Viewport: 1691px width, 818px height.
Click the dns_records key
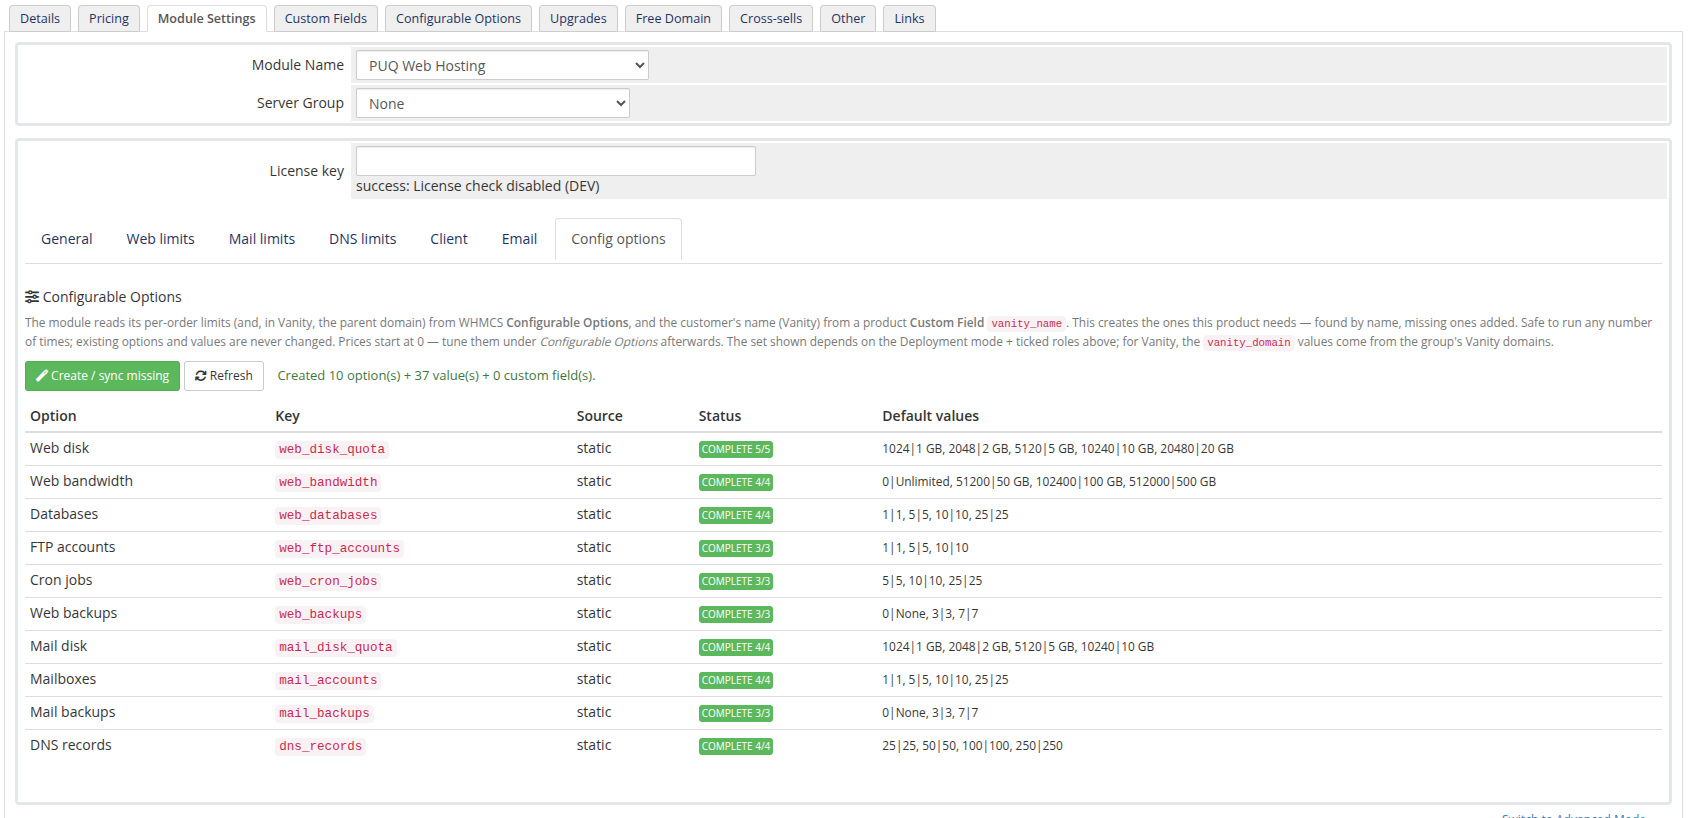click(x=320, y=747)
